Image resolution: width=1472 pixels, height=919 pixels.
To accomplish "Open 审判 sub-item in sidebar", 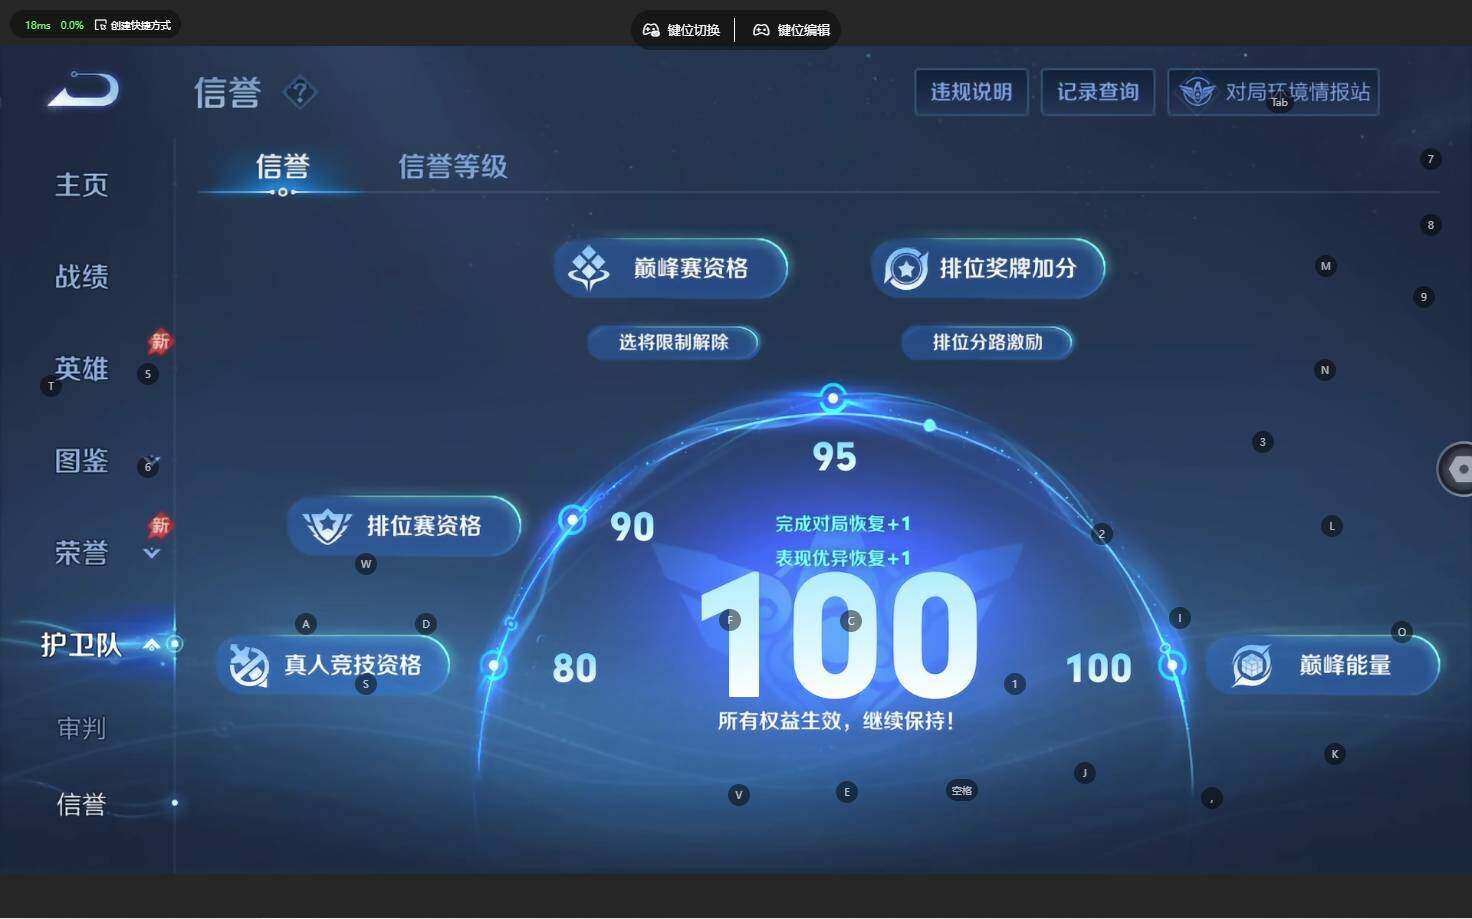I will tap(81, 729).
